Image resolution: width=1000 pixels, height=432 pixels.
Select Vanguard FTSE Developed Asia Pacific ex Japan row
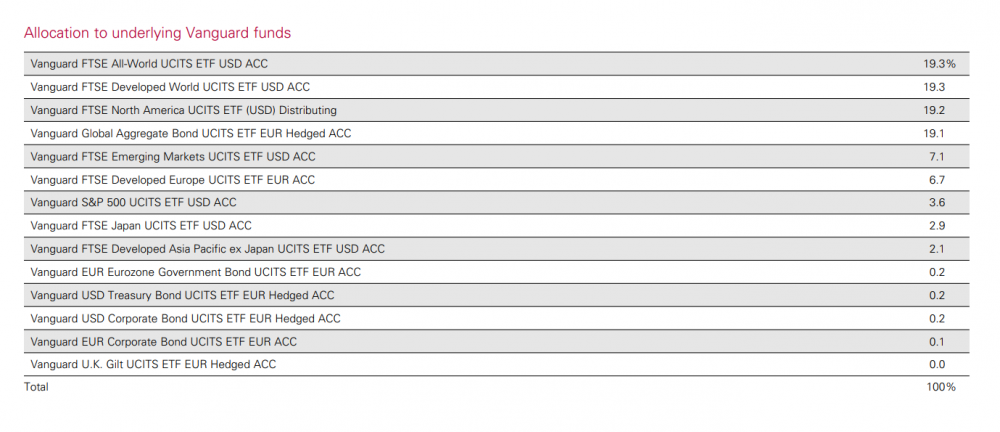(490, 249)
